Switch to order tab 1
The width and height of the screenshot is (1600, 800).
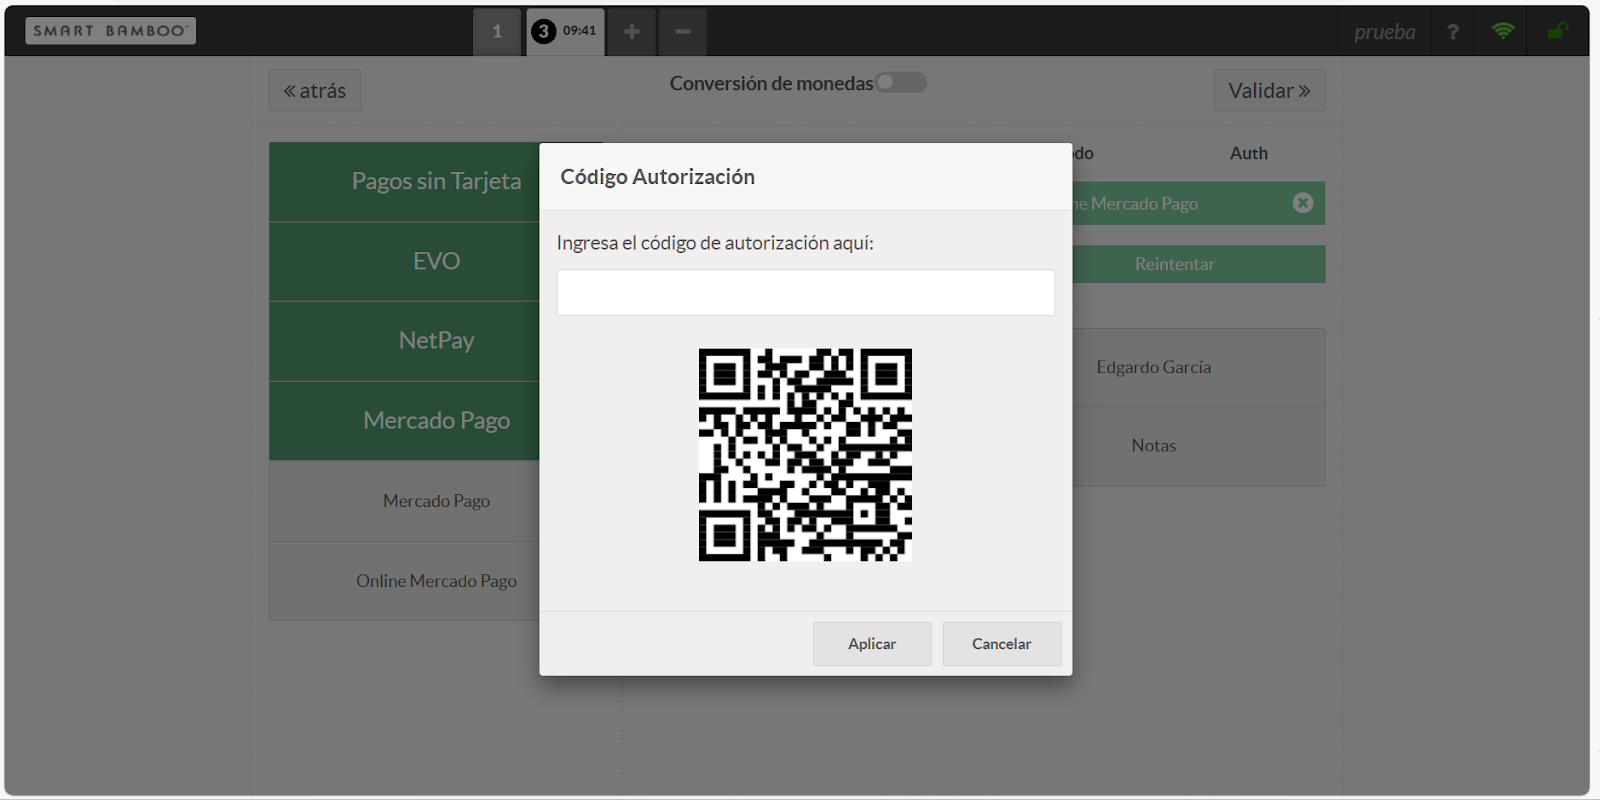[x=497, y=32]
